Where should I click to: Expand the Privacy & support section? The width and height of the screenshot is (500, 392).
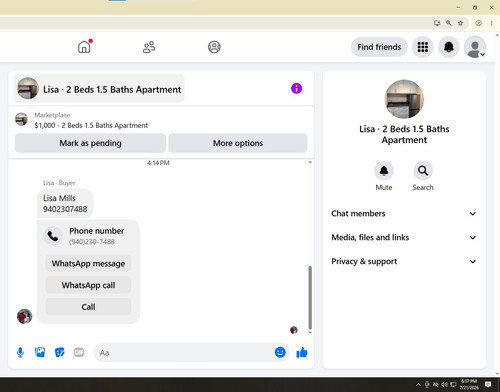[x=404, y=262]
